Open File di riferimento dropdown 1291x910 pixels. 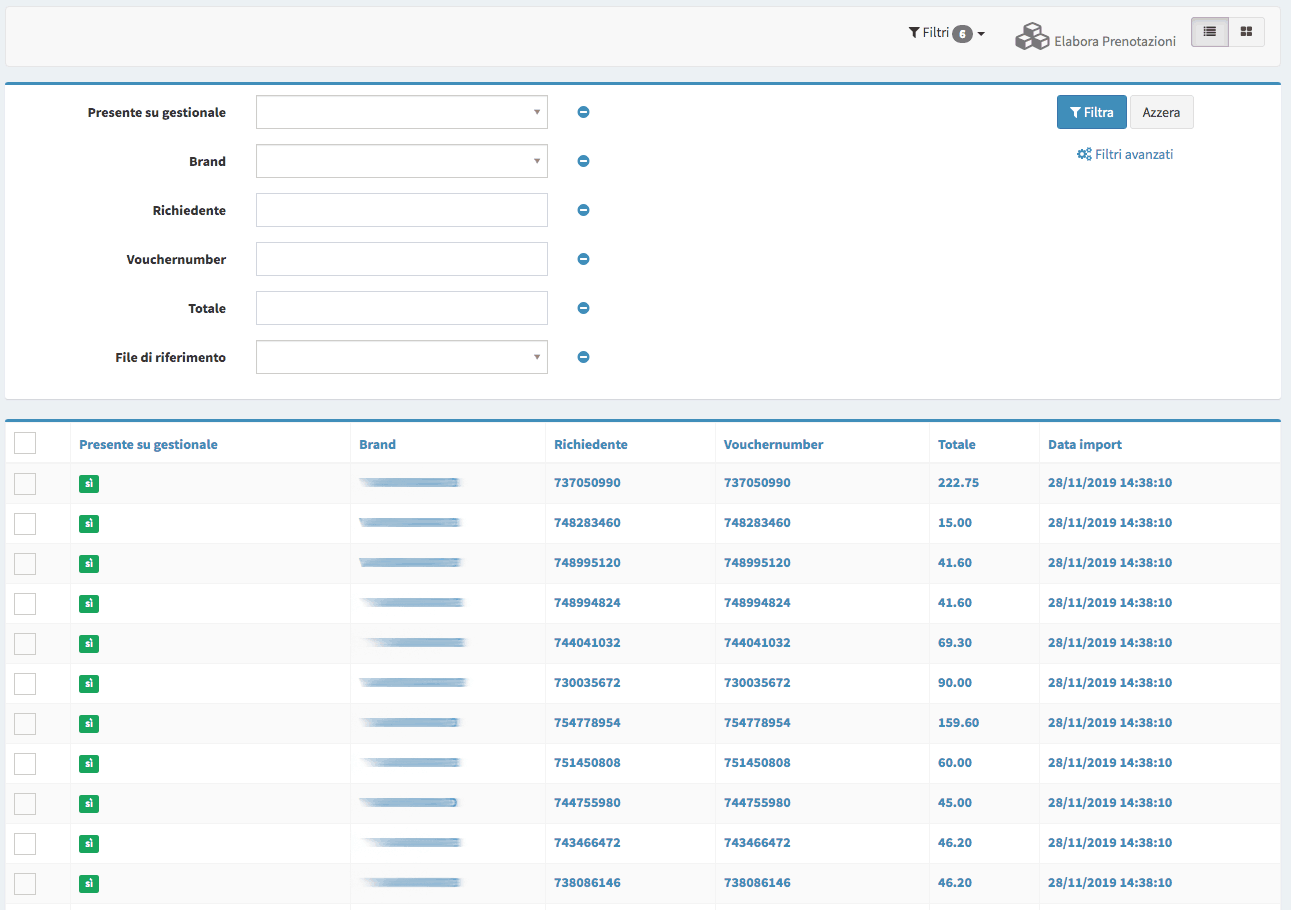(x=402, y=357)
